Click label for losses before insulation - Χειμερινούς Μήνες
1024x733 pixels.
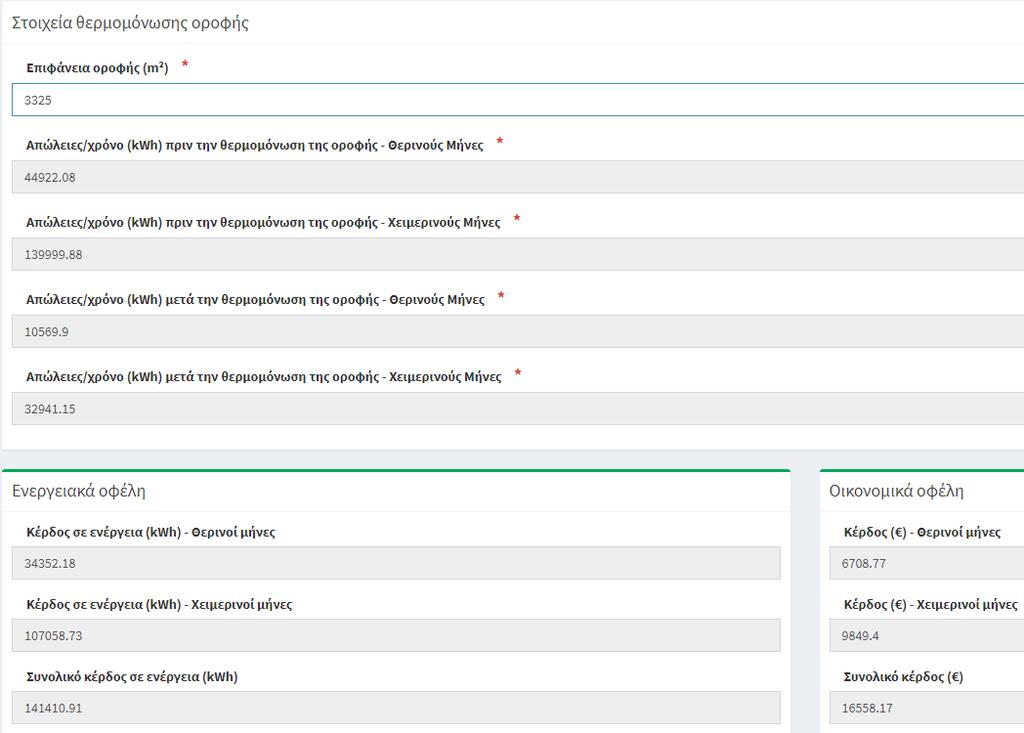[263, 222]
